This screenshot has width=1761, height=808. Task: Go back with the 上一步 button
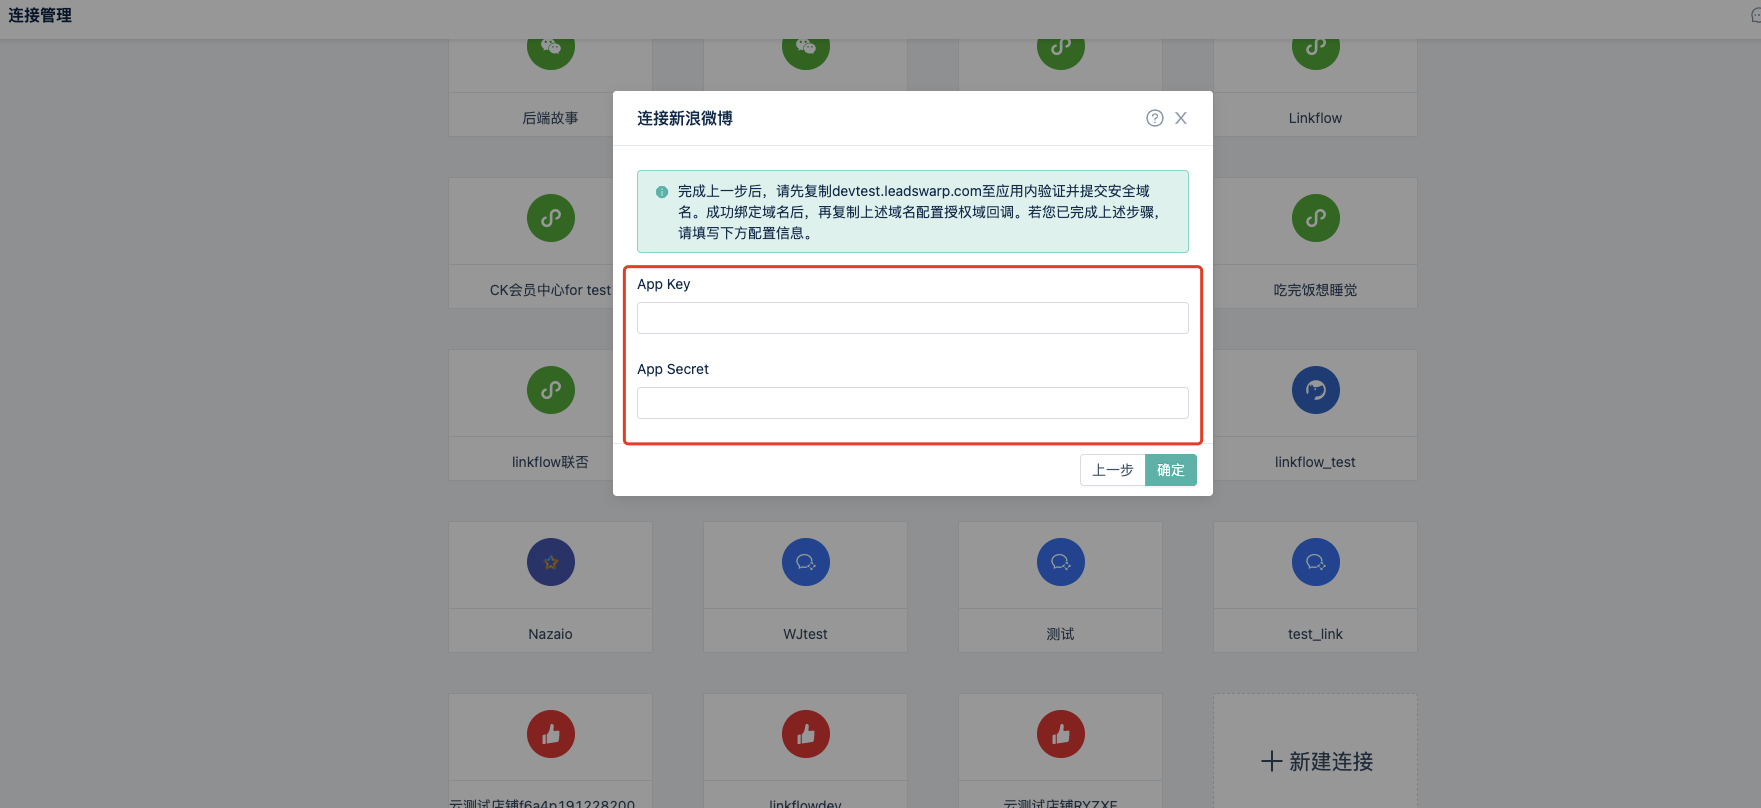point(1113,470)
